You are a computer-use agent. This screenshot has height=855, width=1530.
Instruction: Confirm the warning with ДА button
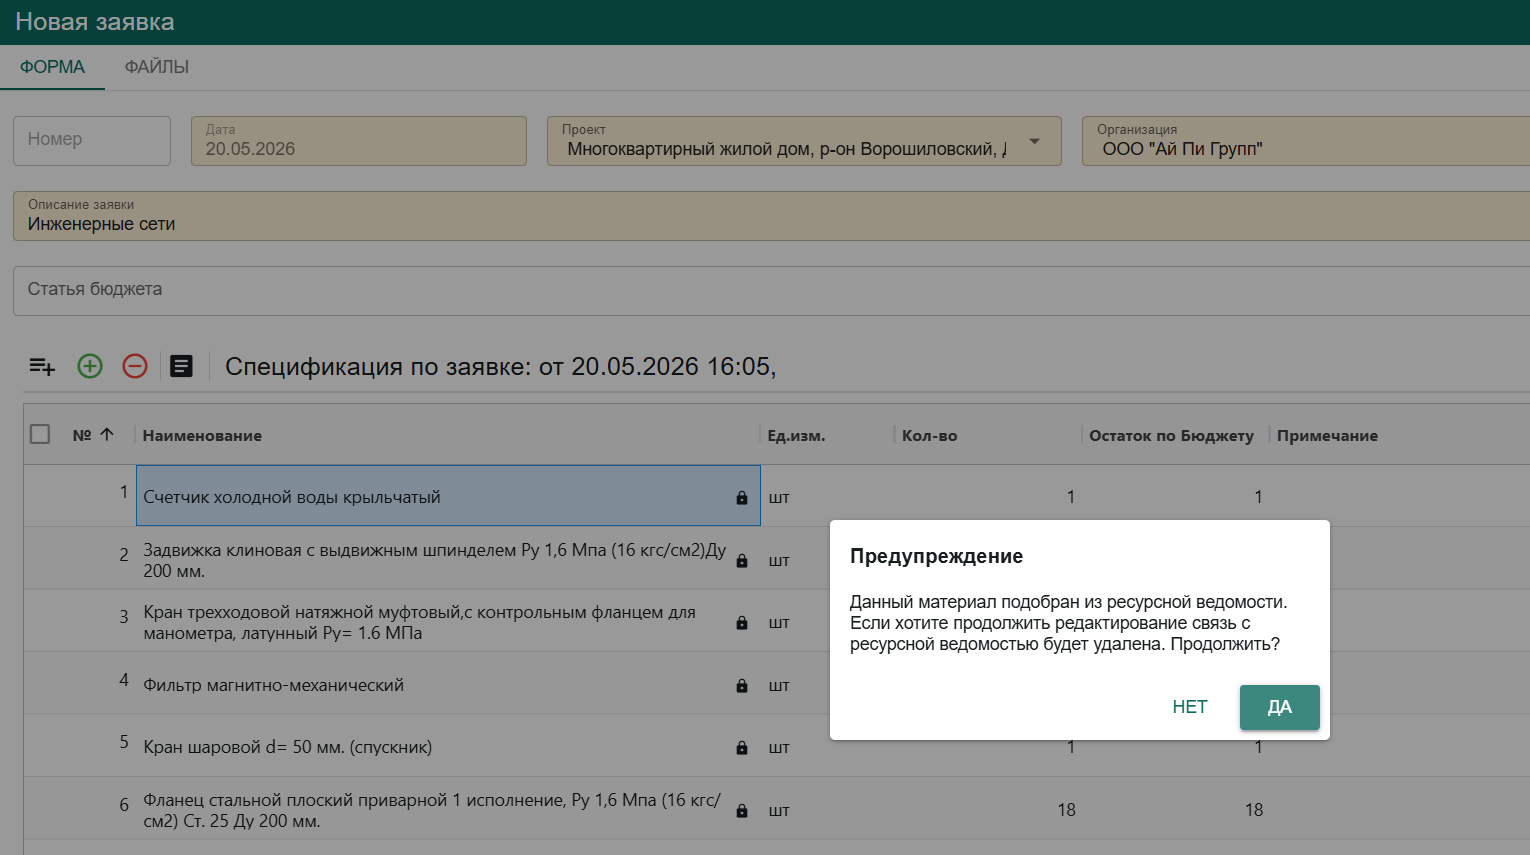point(1279,707)
